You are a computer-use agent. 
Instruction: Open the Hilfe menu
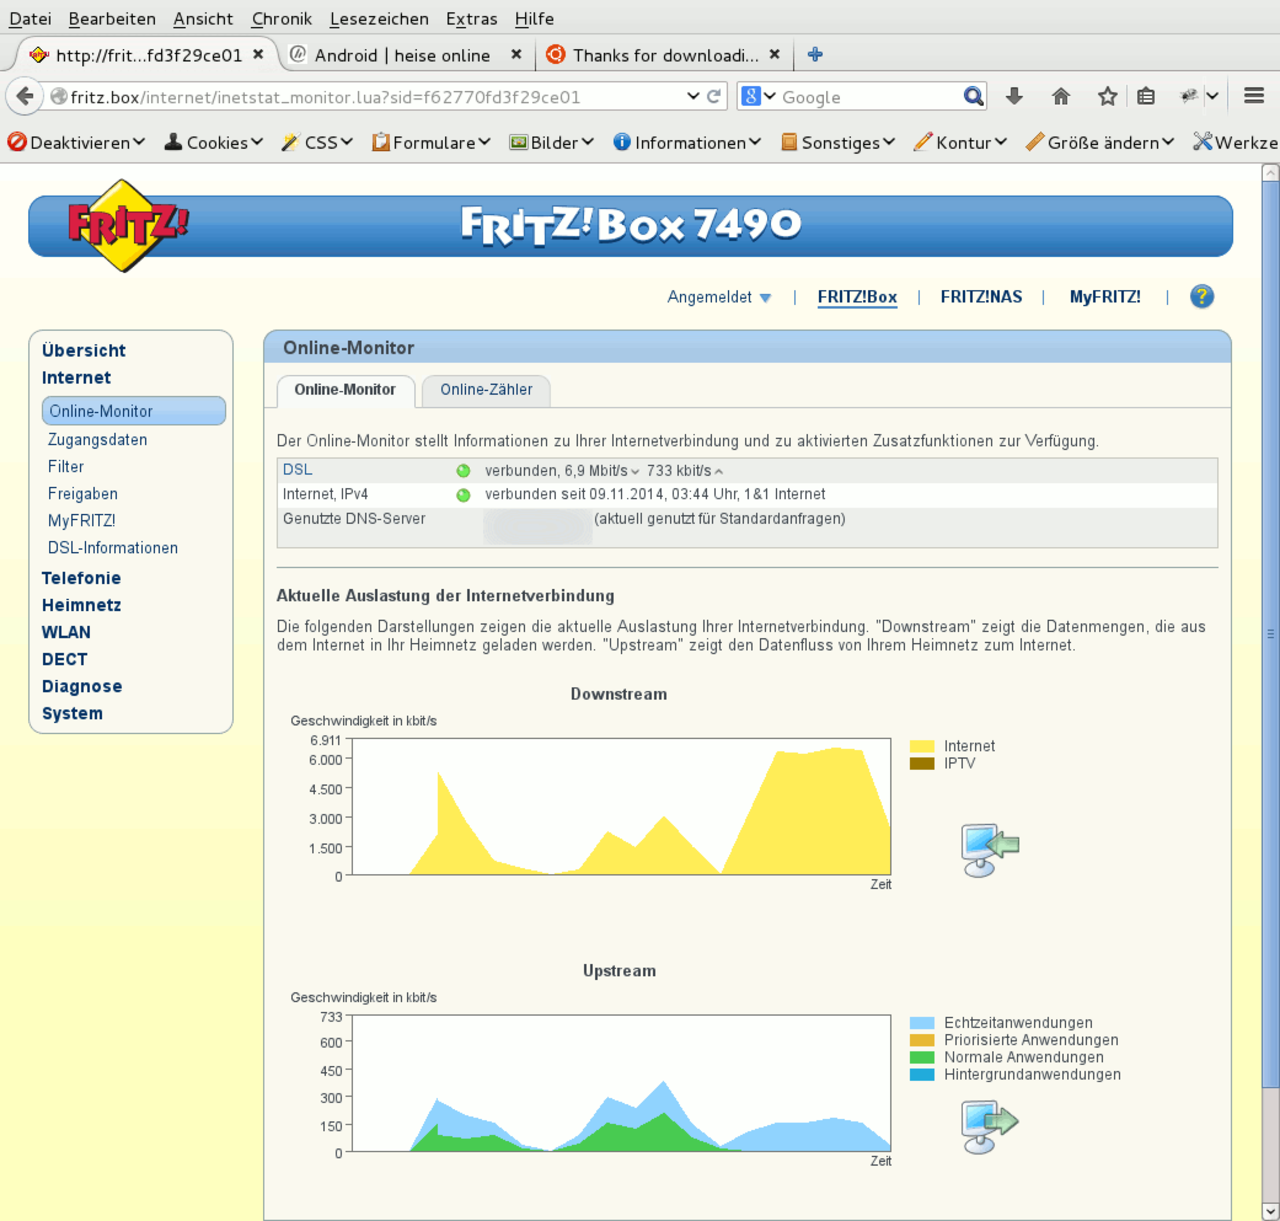tap(534, 18)
